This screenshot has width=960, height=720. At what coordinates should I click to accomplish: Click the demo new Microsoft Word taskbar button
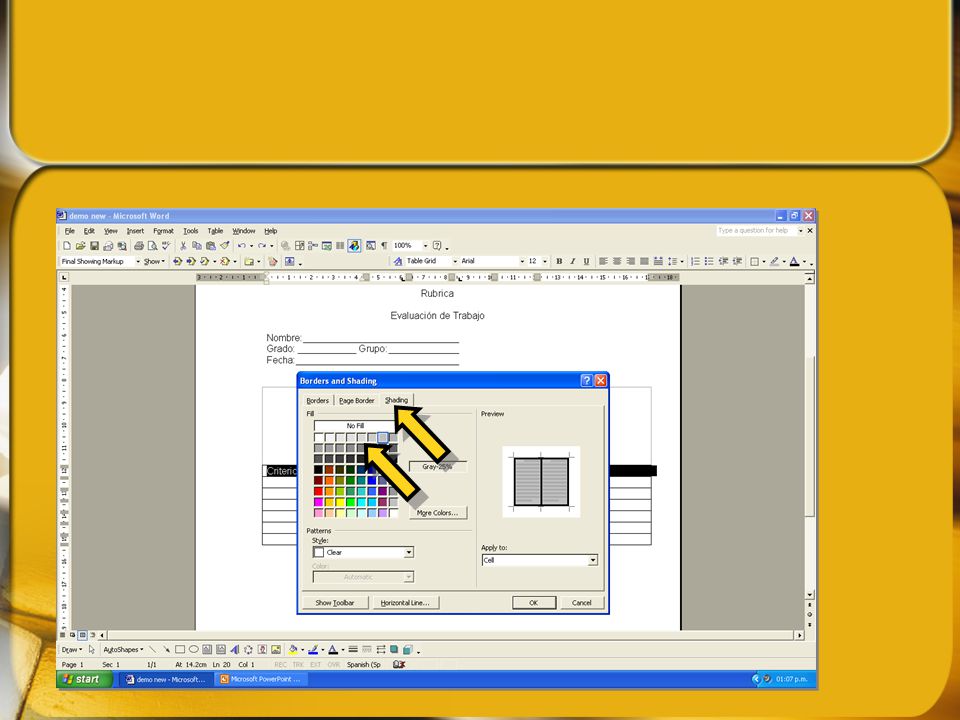click(166, 679)
